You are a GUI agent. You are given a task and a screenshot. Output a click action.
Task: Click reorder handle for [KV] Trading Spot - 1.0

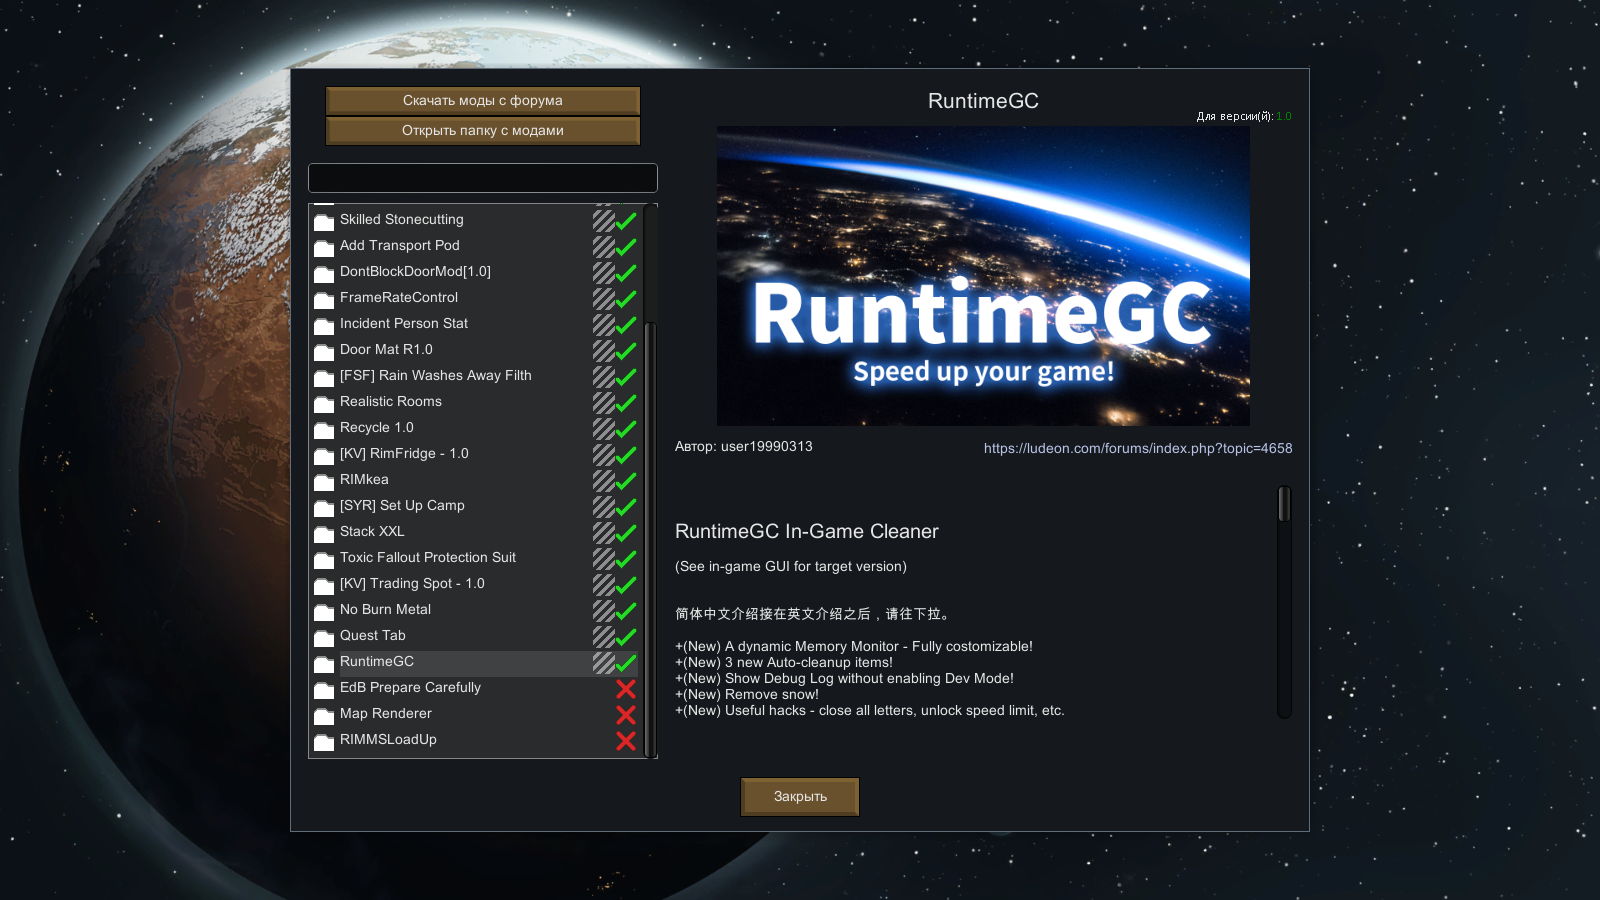[603, 584]
